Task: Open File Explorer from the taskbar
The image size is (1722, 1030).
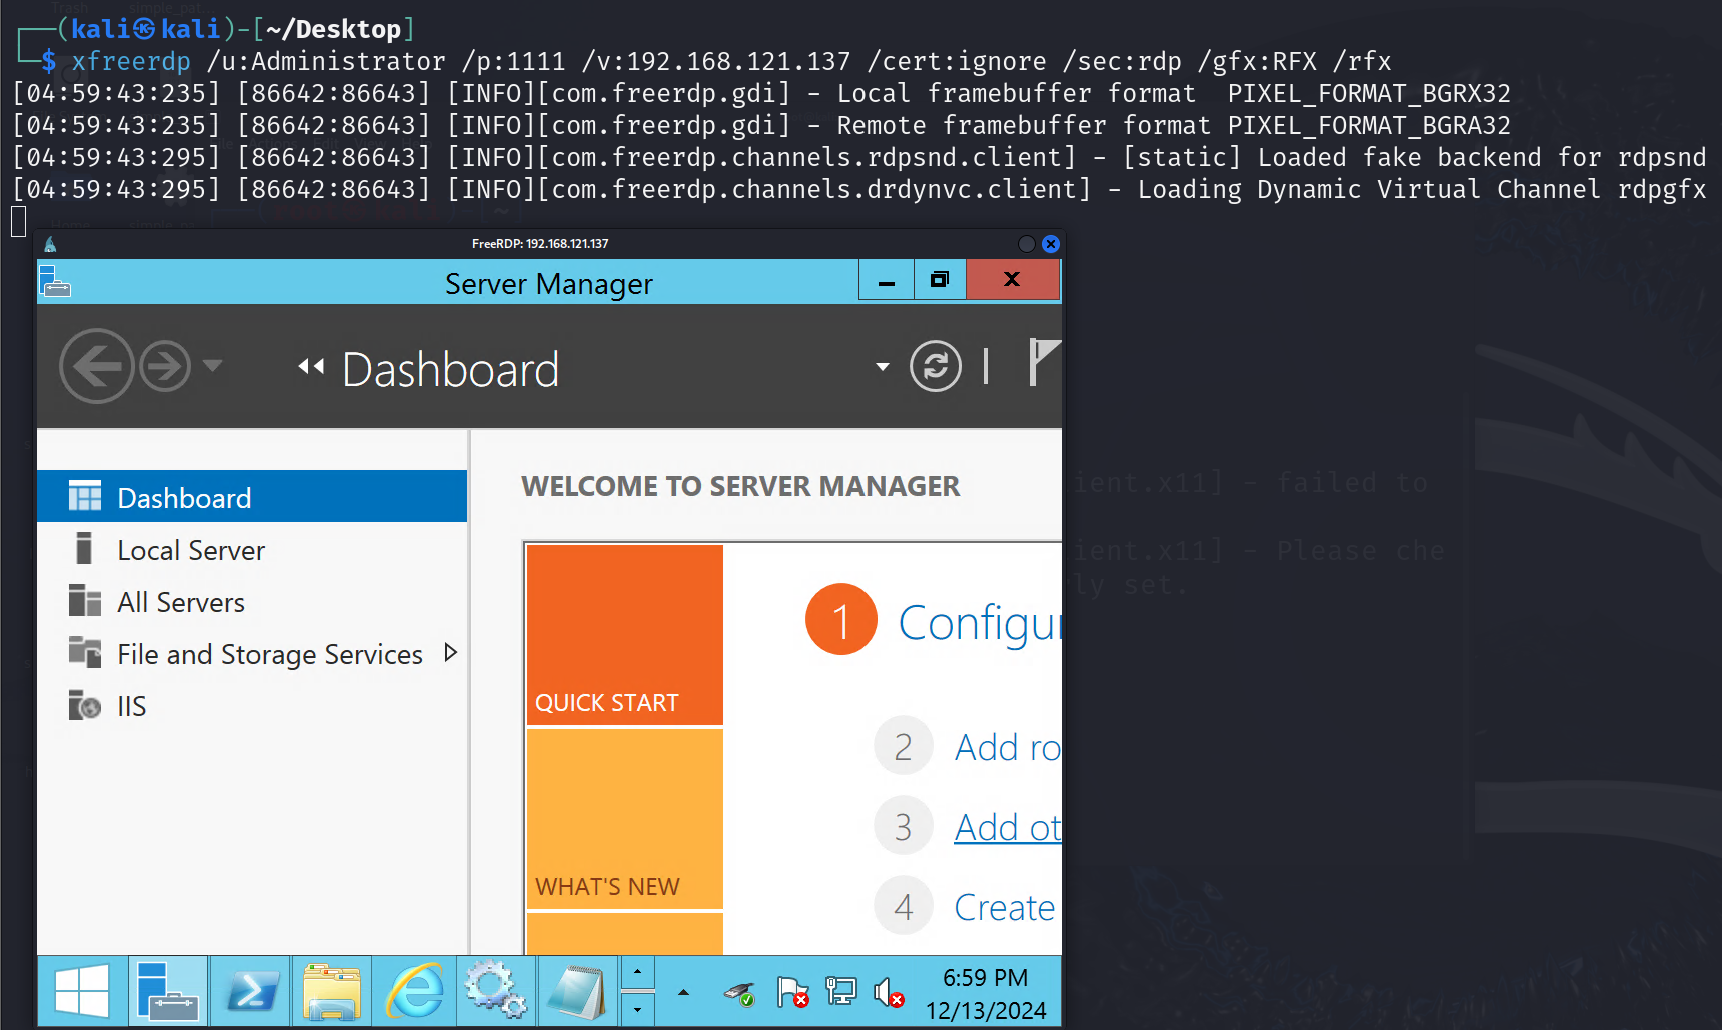Action: 332,991
